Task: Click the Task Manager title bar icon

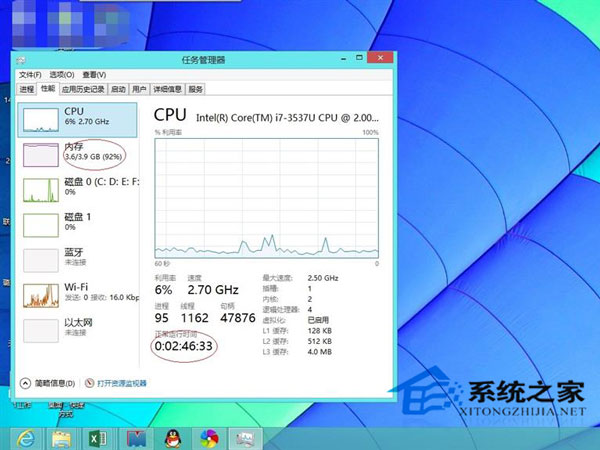Action: coord(21,60)
